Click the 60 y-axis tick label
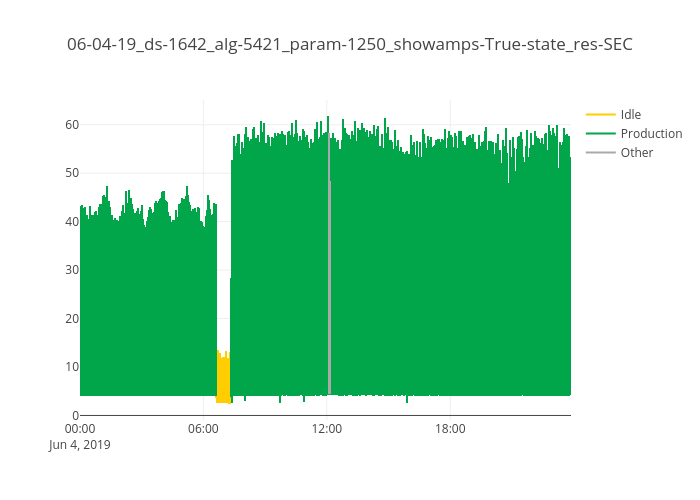Screen dimensions: 700x500 (72, 125)
